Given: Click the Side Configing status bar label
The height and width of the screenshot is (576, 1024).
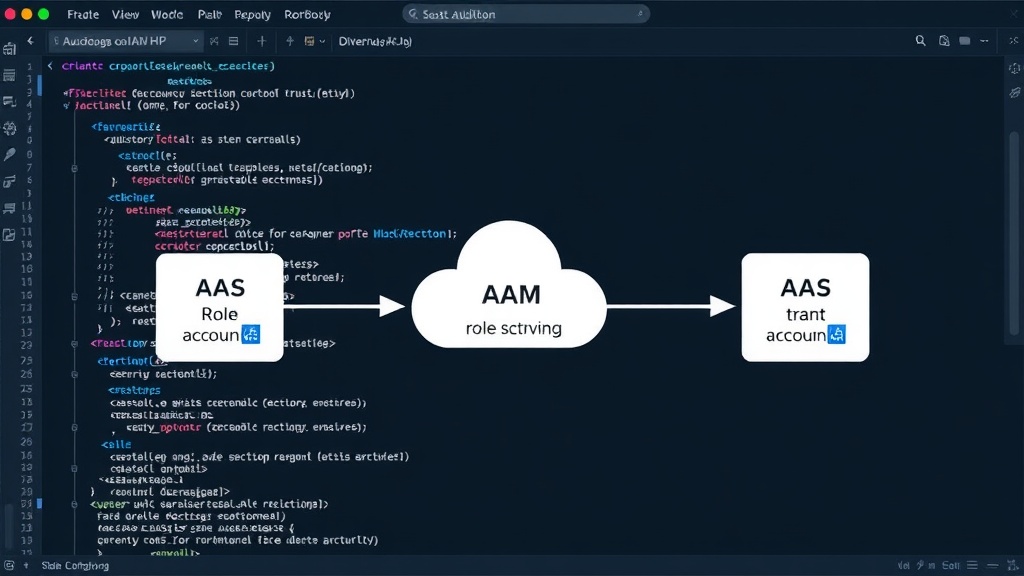Looking at the screenshot, I should click(75, 566).
